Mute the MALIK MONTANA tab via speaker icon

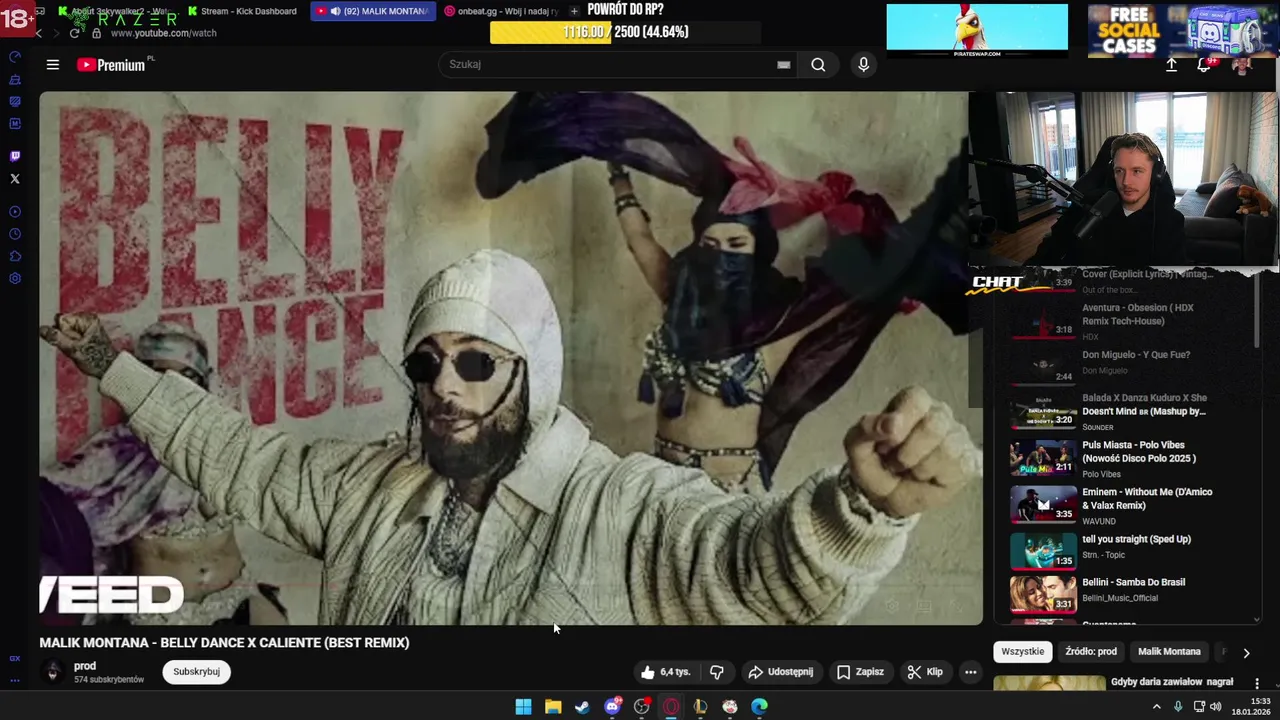tap(335, 11)
